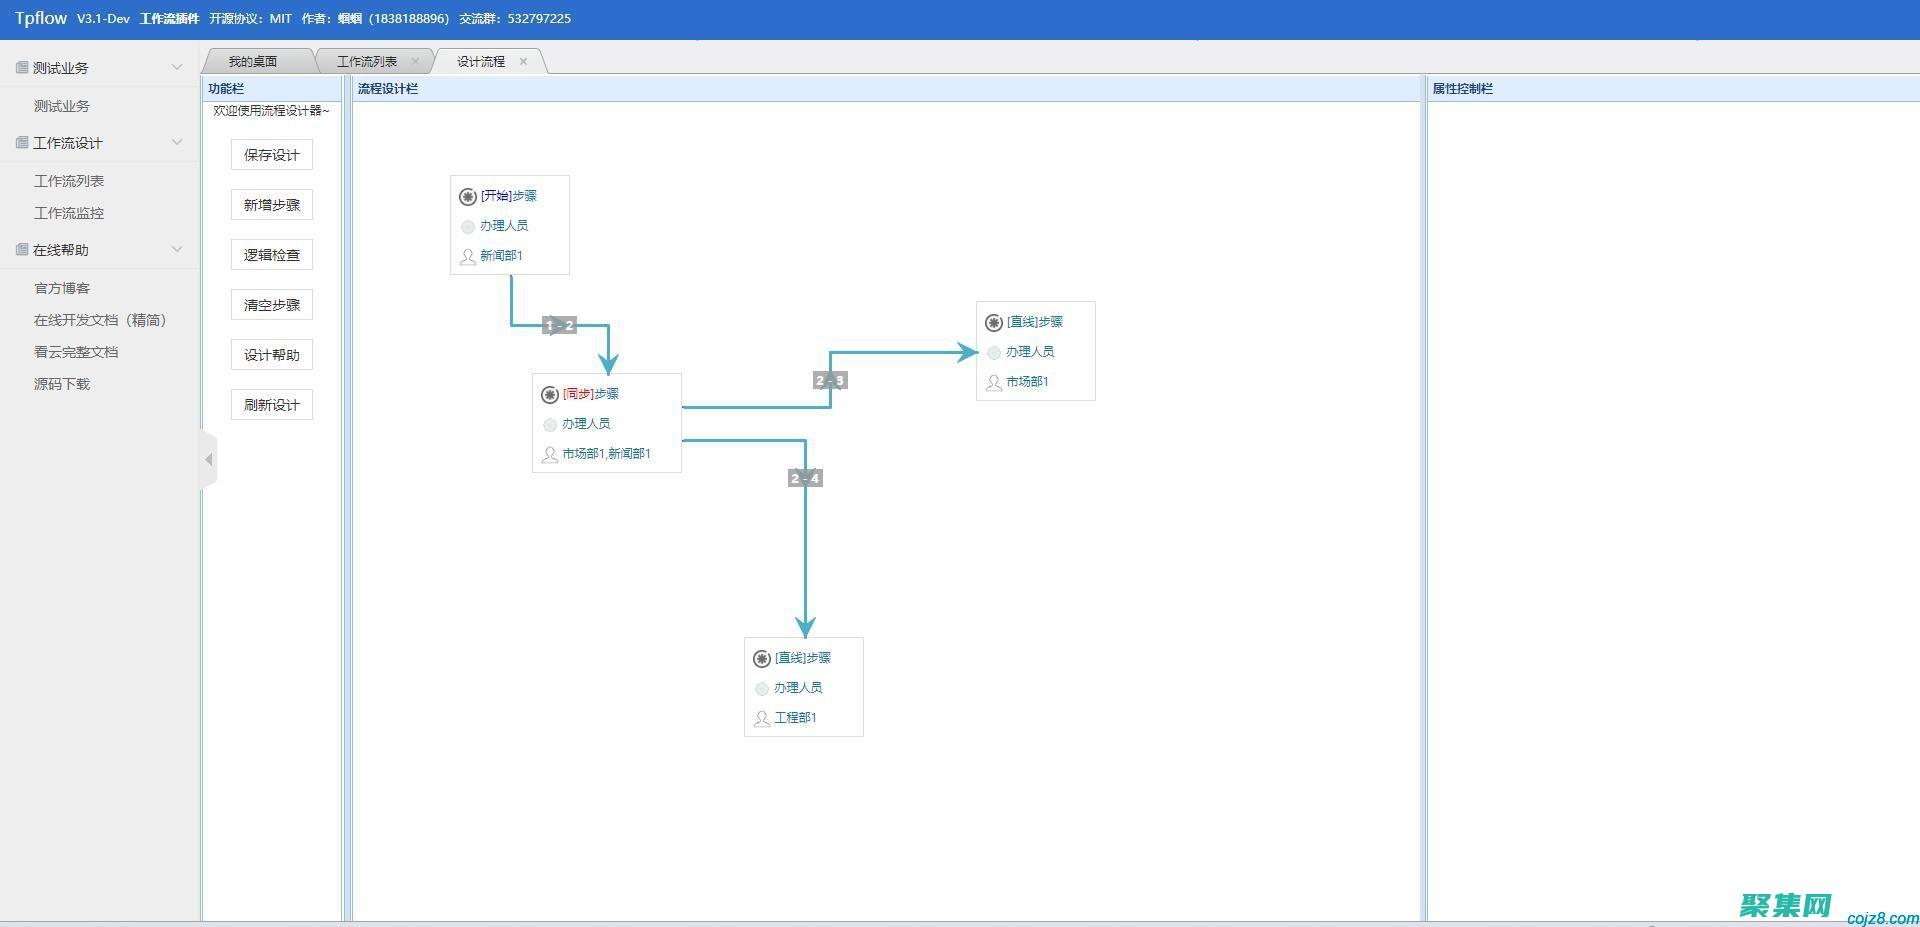This screenshot has height=927, width=1920.
Task: Collapse the 测试业务 sidebar section chevron
Action: (x=177, y=68)
